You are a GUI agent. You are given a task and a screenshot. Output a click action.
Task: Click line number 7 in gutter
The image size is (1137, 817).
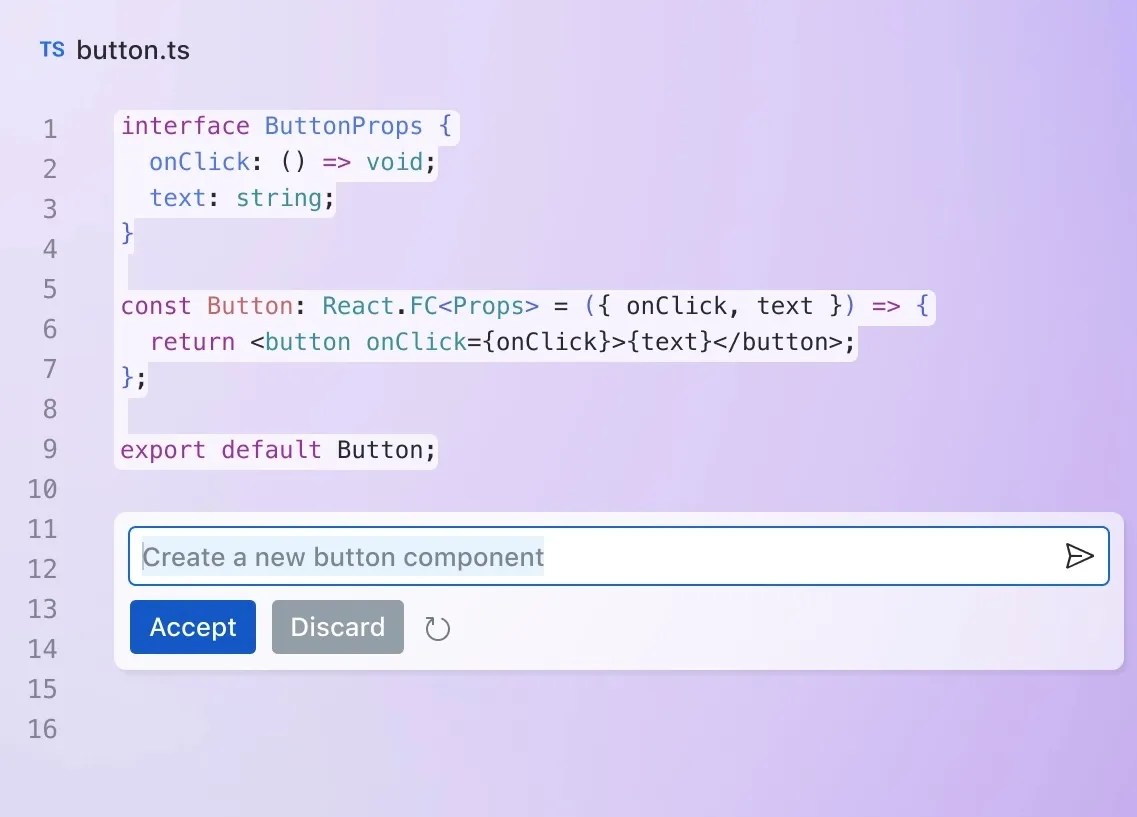pos(49,369)
